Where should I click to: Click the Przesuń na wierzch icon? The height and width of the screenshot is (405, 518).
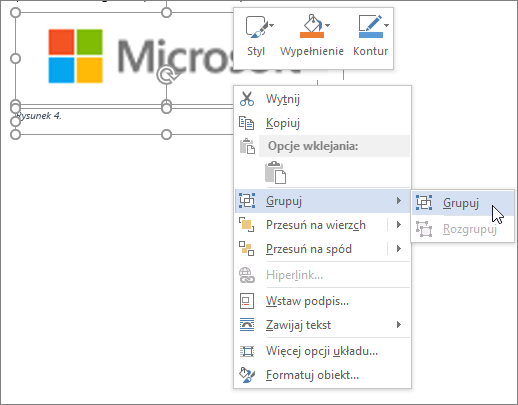(247, 225)
